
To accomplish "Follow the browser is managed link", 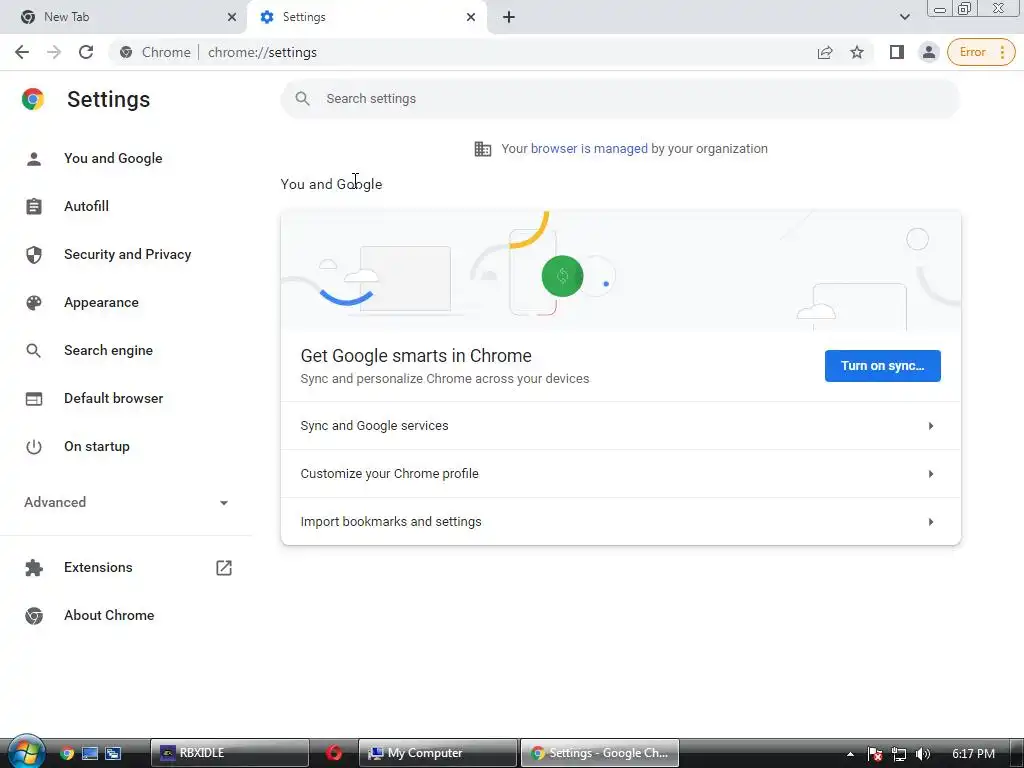I will (x=589, y=149).
